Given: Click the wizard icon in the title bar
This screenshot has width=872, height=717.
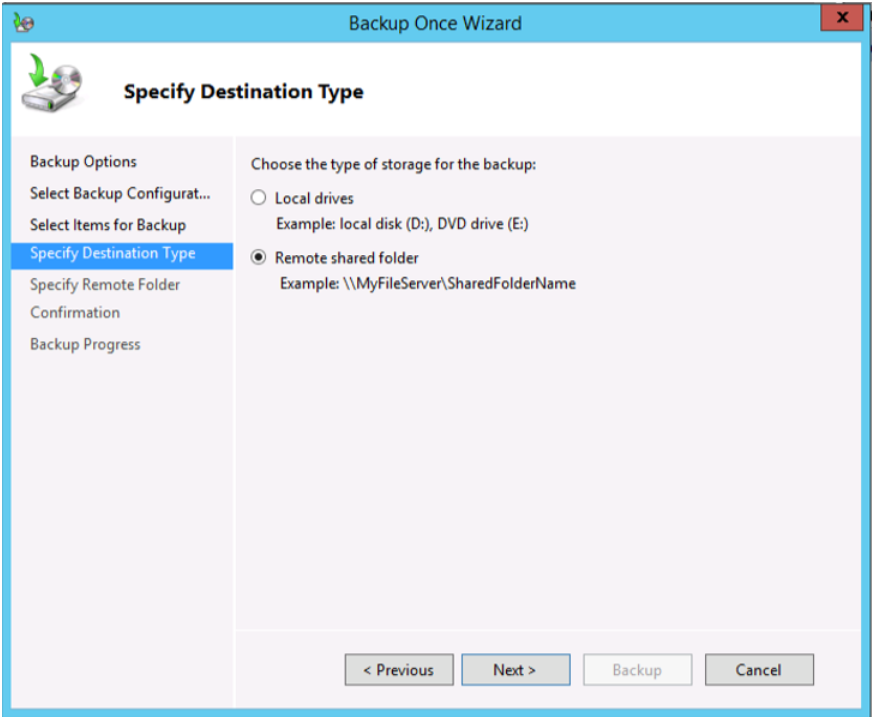Looking at the screenshot, I should pyautogui.click(x=25, y=23).
